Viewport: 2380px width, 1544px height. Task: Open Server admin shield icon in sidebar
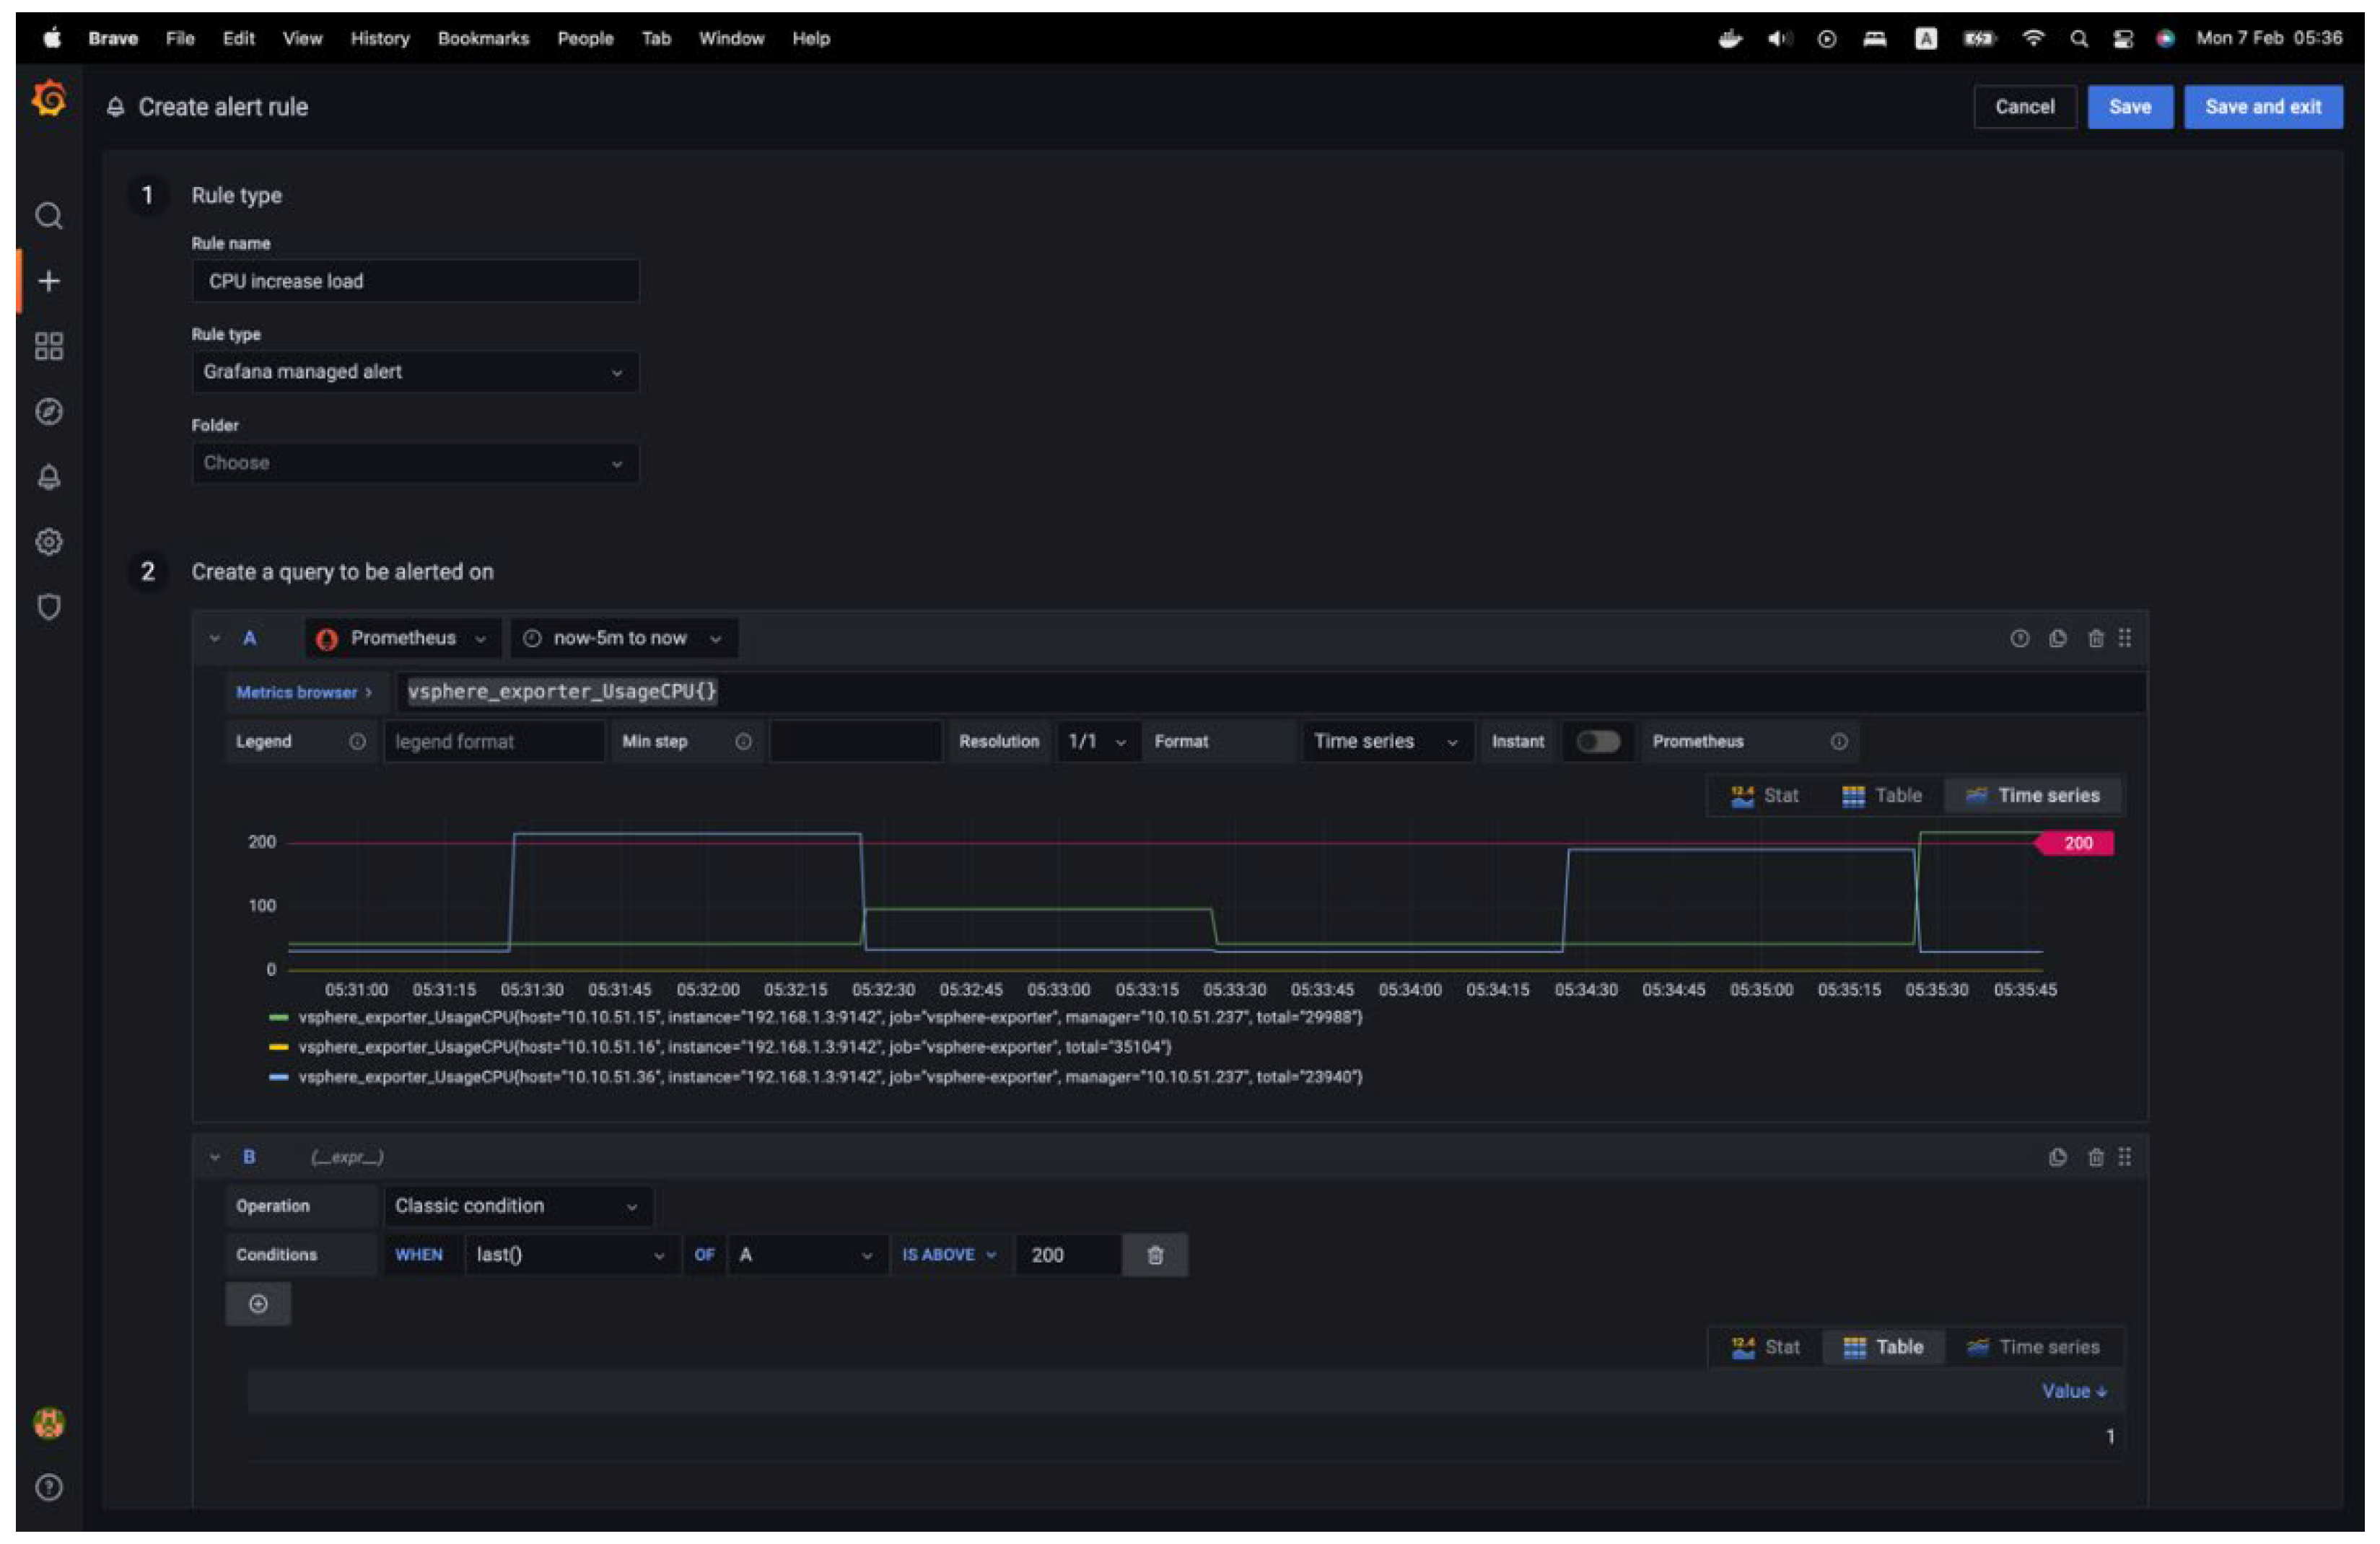coord(49,607)
